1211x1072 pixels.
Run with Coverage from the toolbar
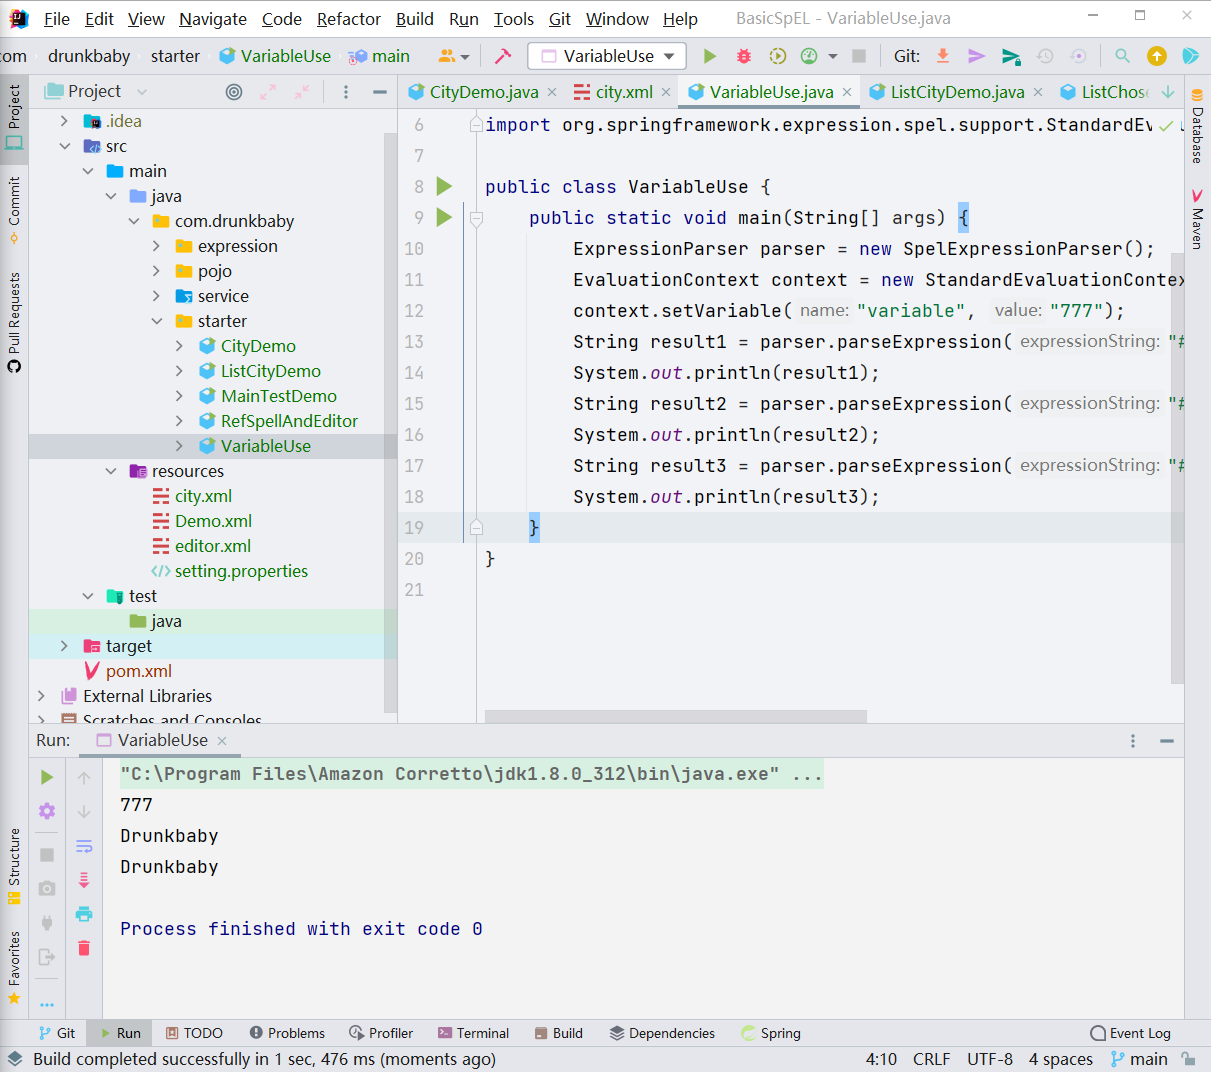777,56
